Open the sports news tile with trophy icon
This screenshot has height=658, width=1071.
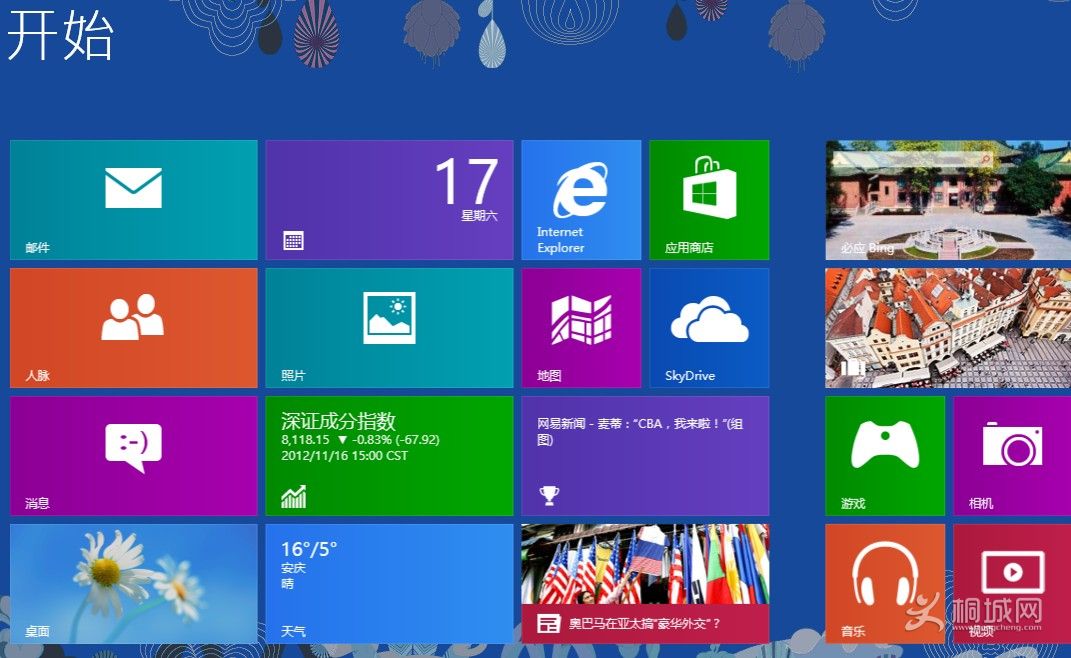click(x=645, y=456)
